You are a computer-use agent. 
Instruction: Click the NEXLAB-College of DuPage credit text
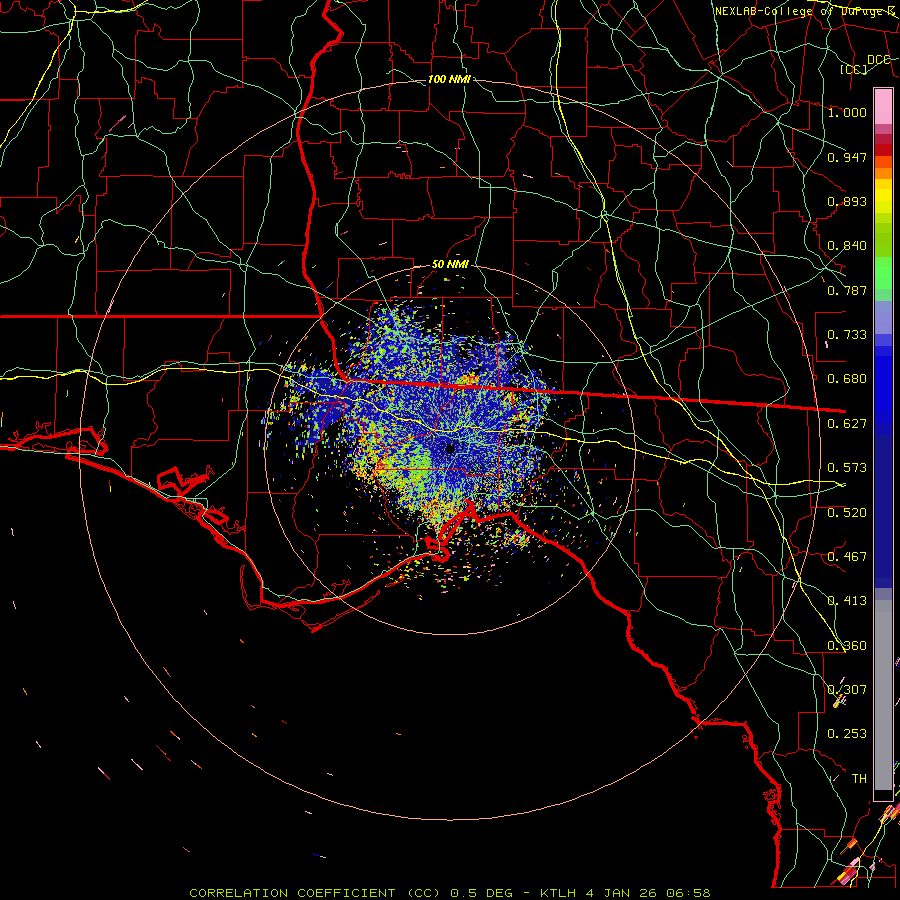click(804, 11)
